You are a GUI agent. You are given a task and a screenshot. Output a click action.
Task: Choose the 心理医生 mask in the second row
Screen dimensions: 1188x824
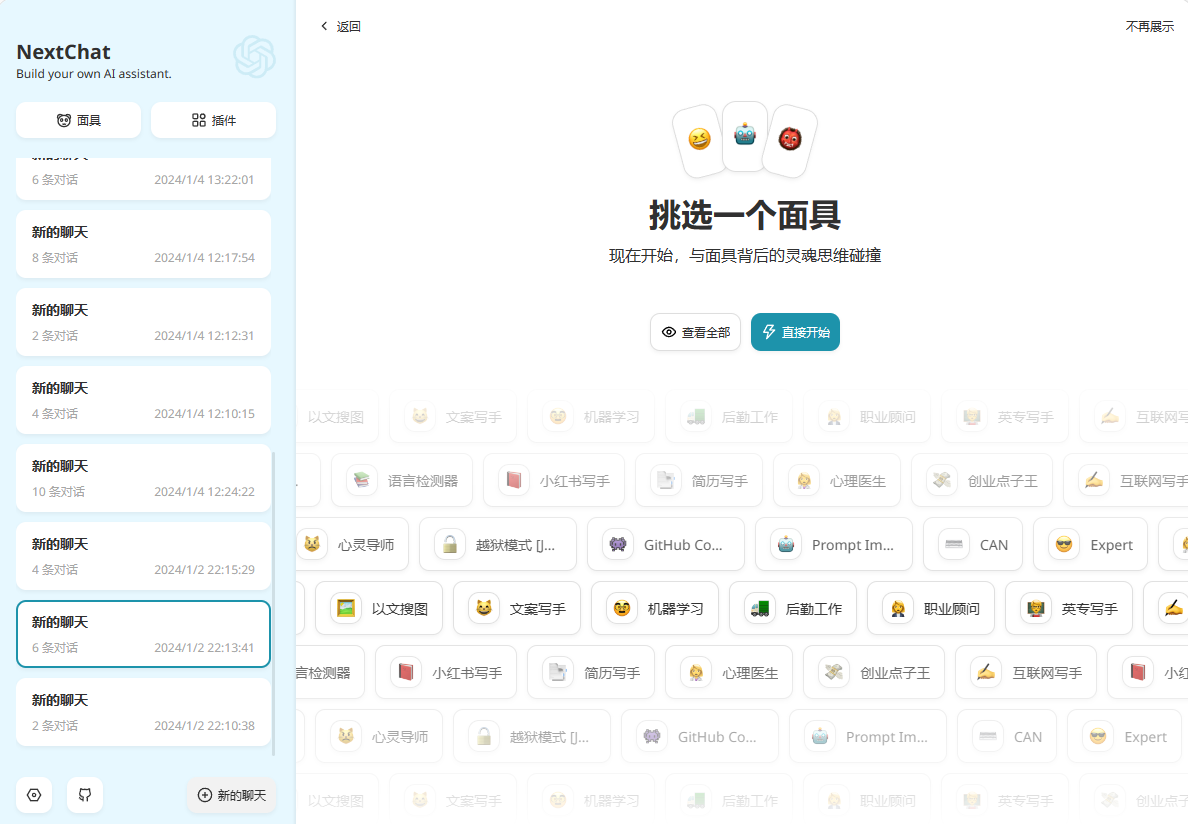point(836,481)
